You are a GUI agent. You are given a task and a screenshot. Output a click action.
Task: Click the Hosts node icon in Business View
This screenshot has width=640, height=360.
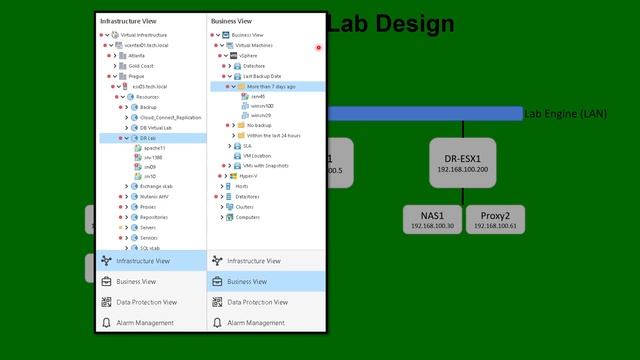point(229,186)
